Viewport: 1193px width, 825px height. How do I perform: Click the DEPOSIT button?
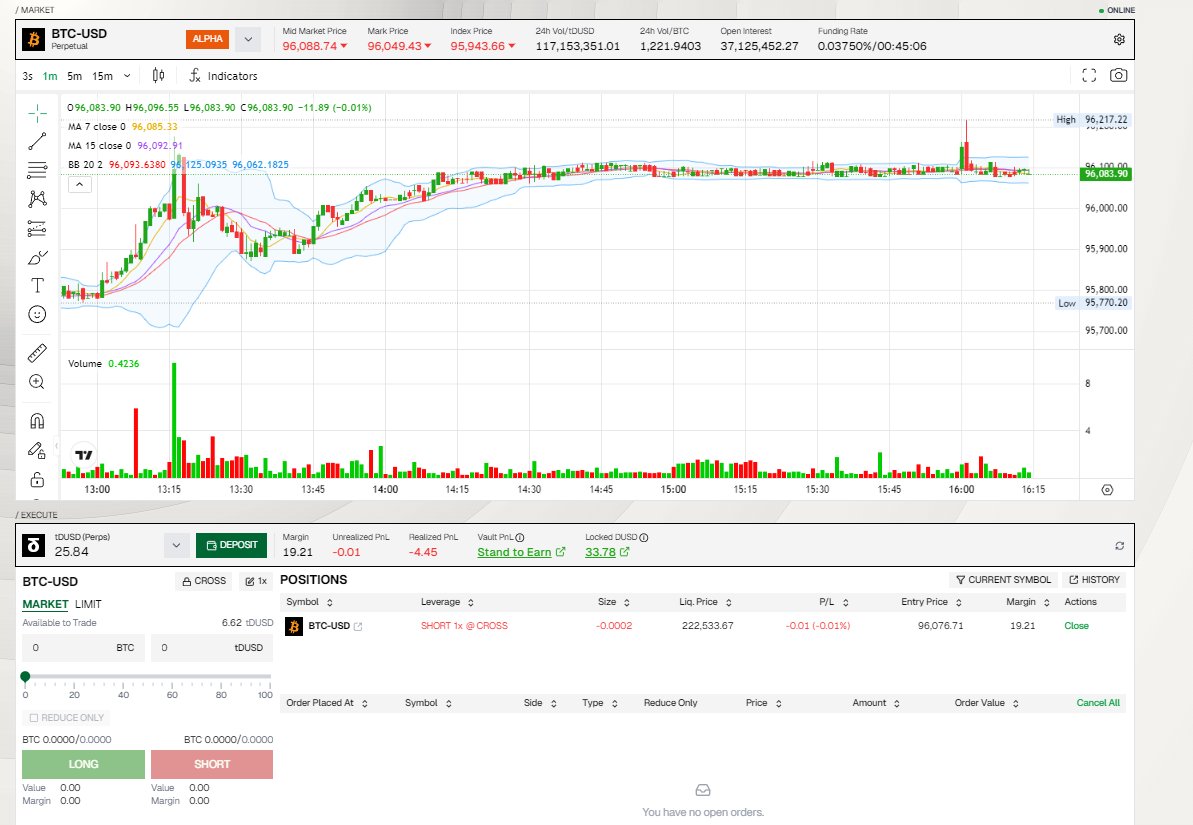point(231,546)
